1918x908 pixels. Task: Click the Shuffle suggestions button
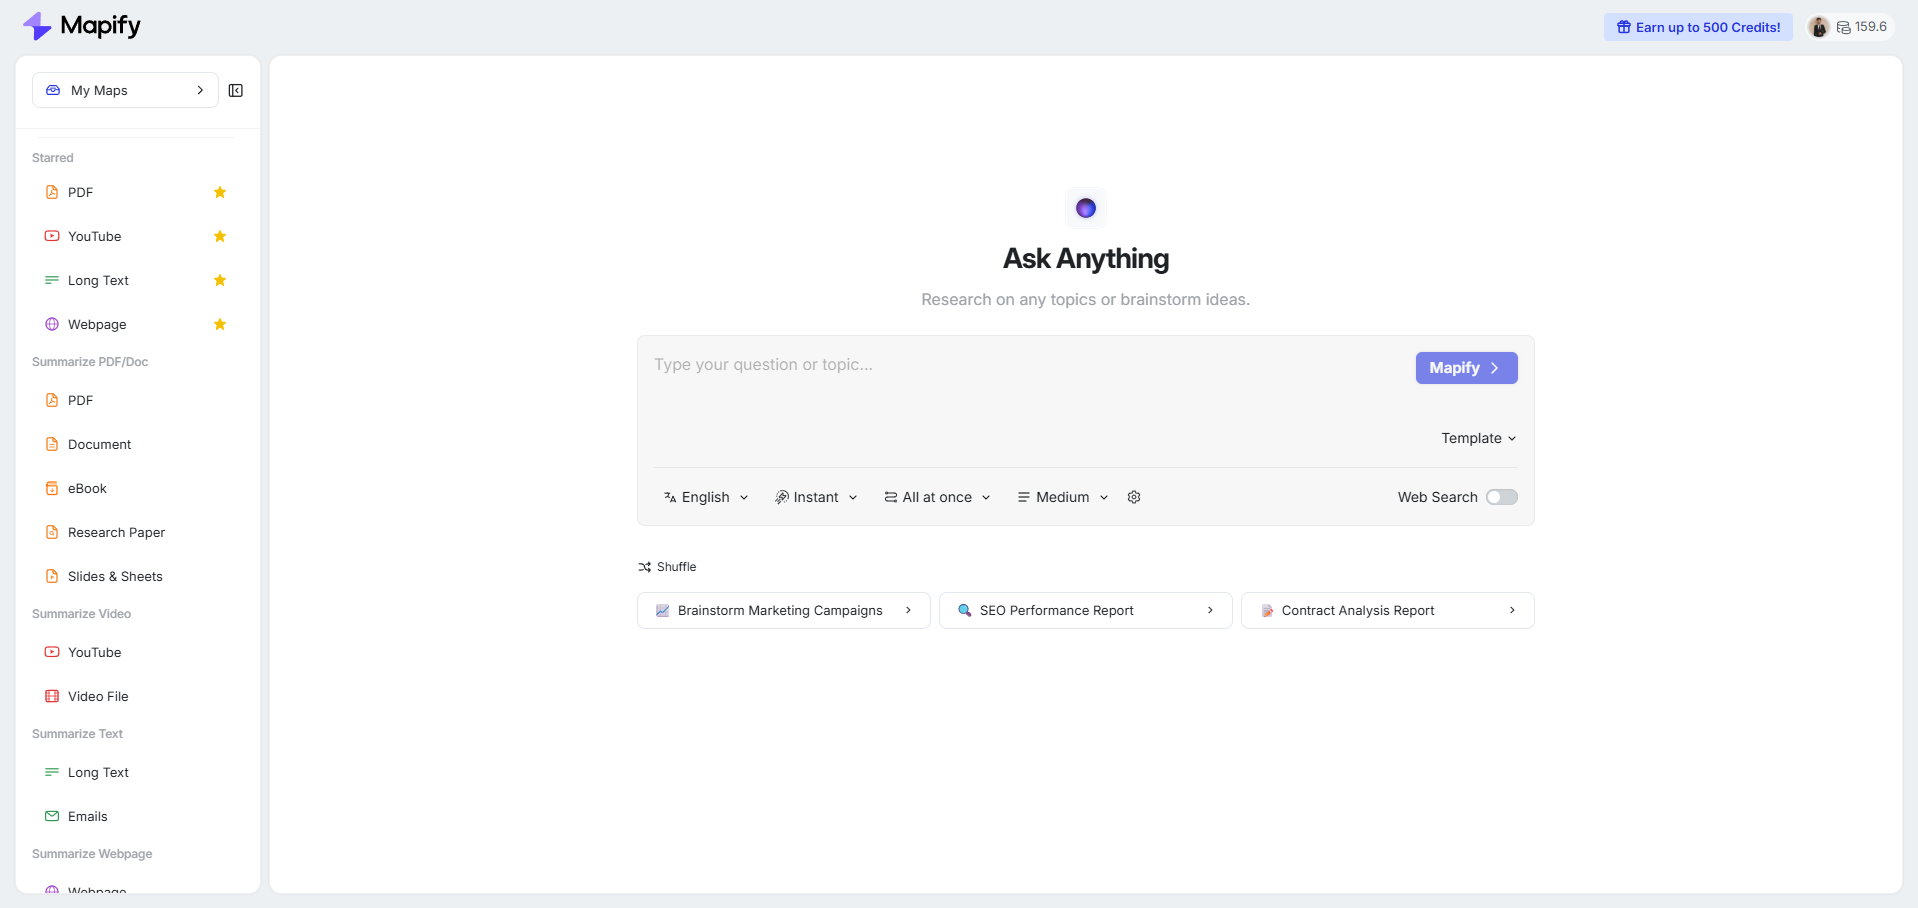point(667,567)
